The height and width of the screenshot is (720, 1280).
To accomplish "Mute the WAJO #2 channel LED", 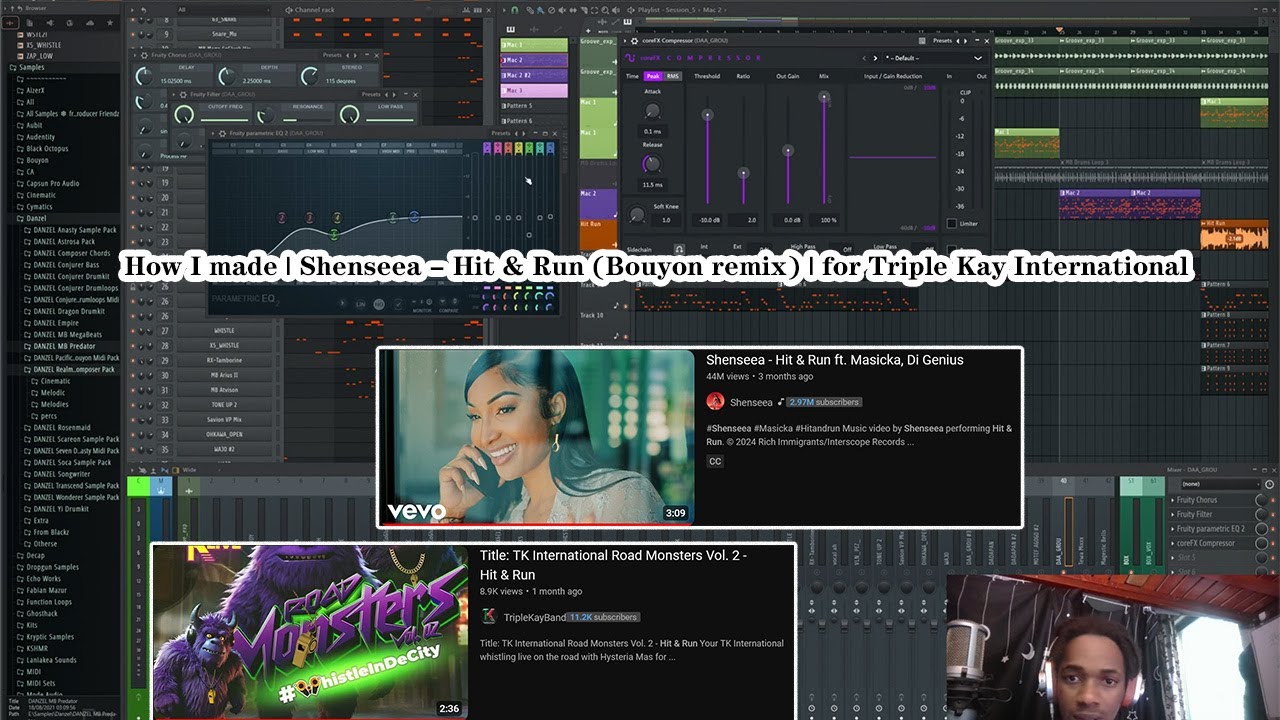I will click(133, 449).
